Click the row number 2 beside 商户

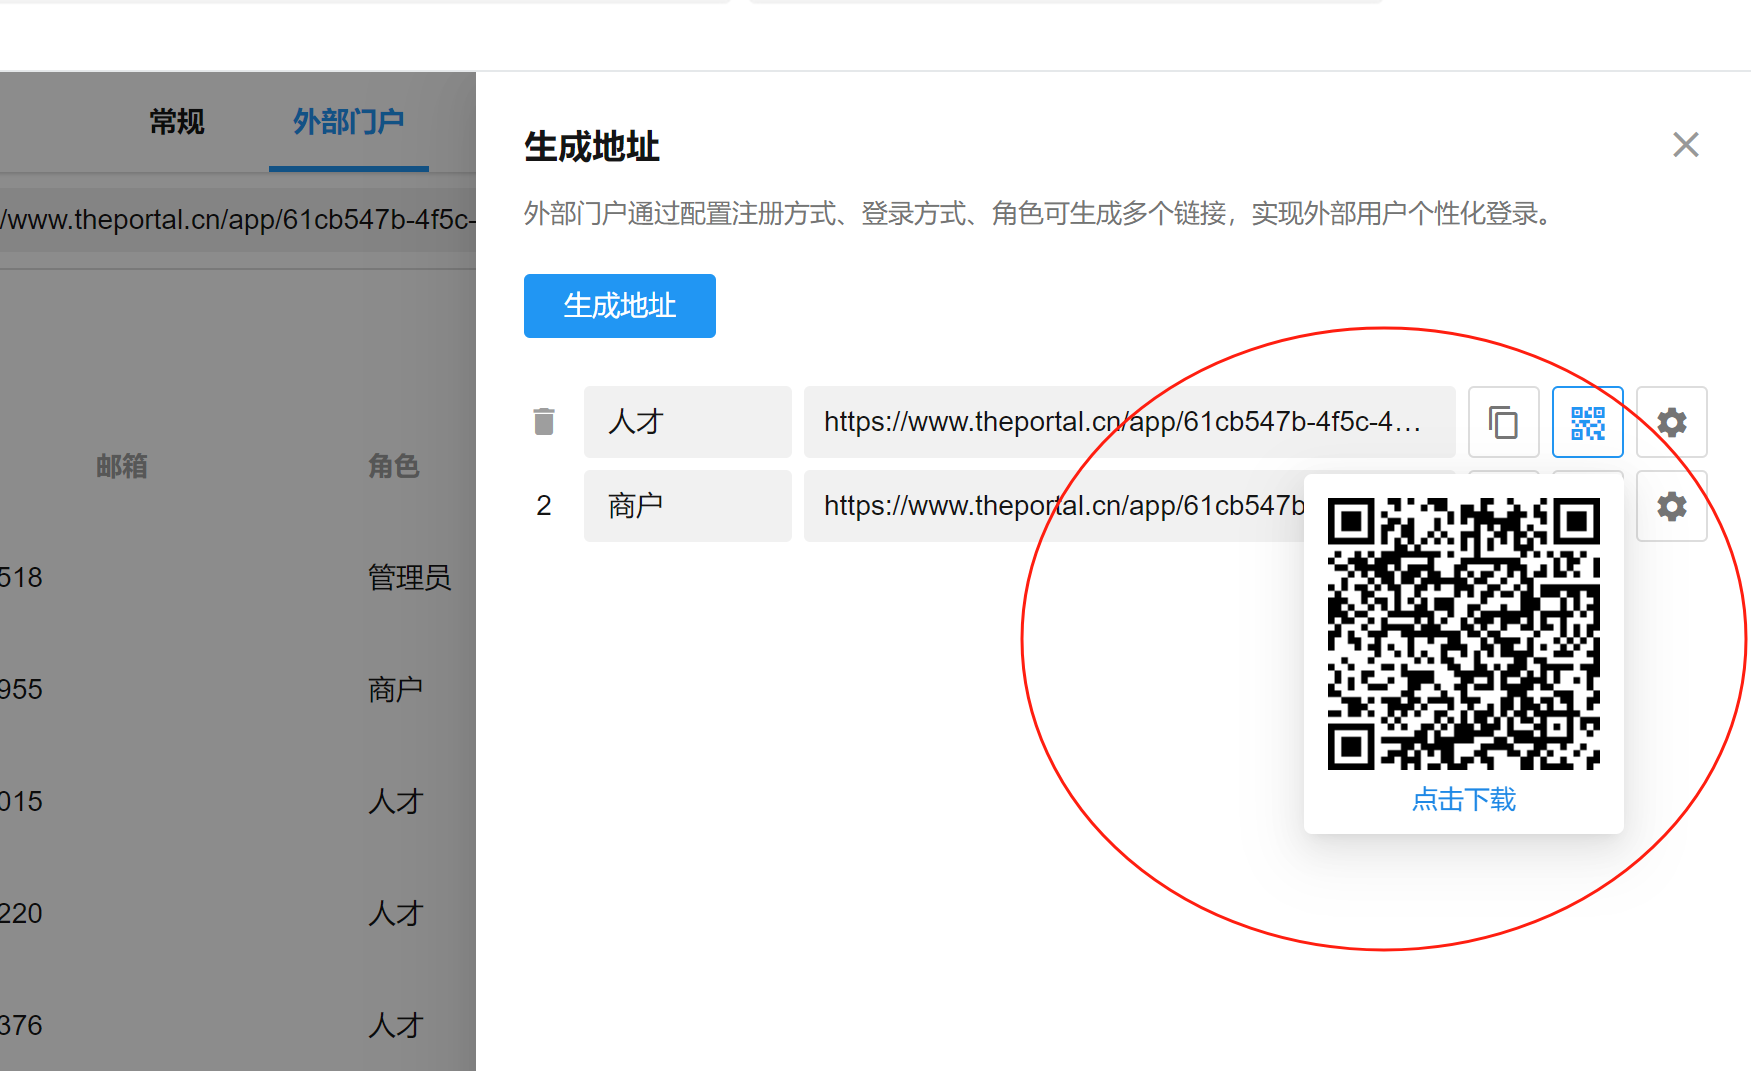point(544,506)
